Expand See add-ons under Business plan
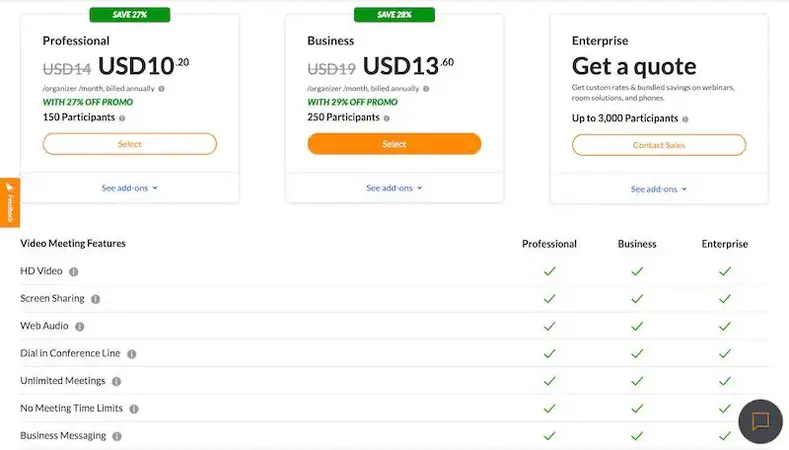Image resolution: width=789 pixels, height=450 pixels. [394, 188]
